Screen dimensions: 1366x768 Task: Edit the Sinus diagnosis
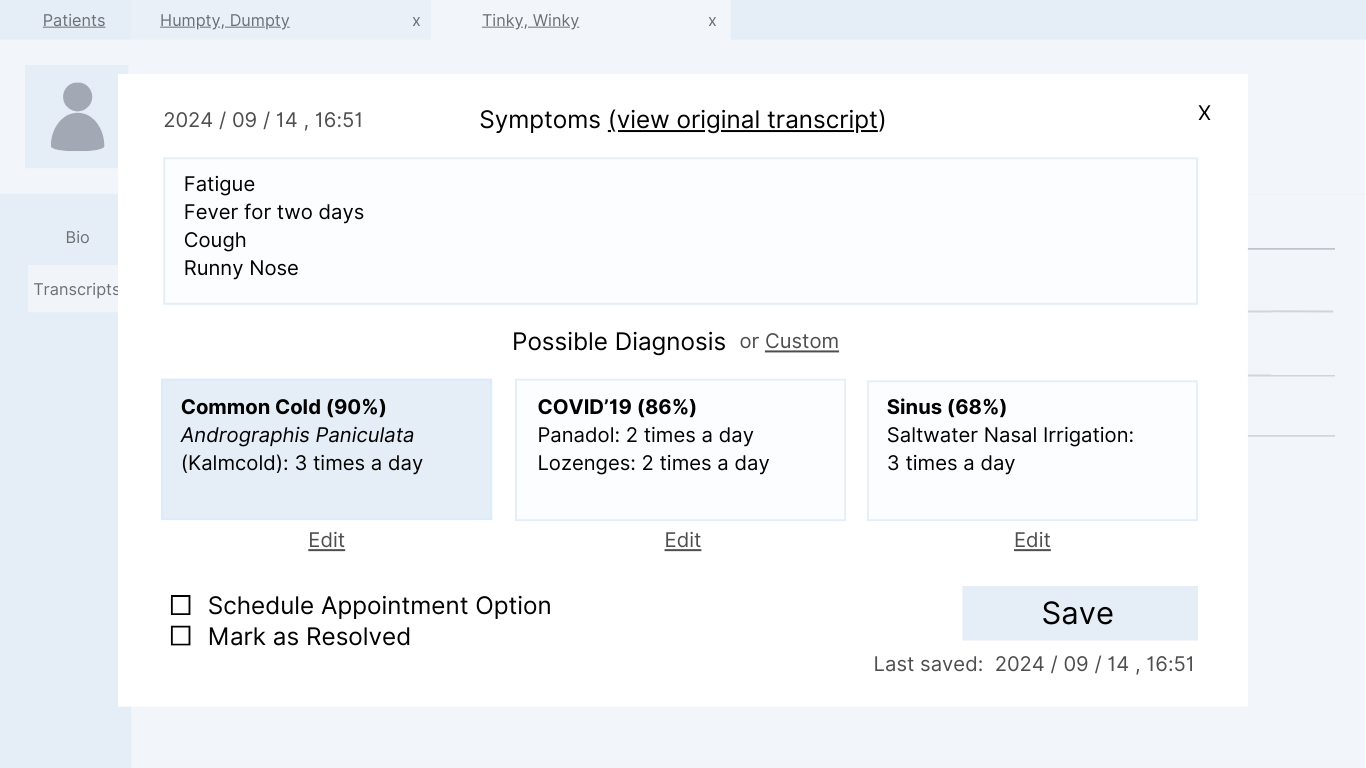pos(1032,540)
